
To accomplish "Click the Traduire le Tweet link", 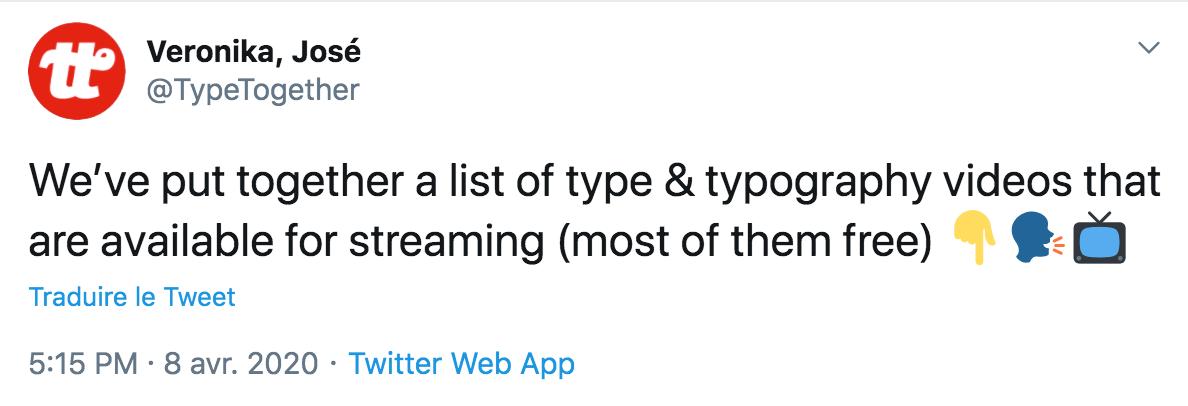I will [132, 296].
